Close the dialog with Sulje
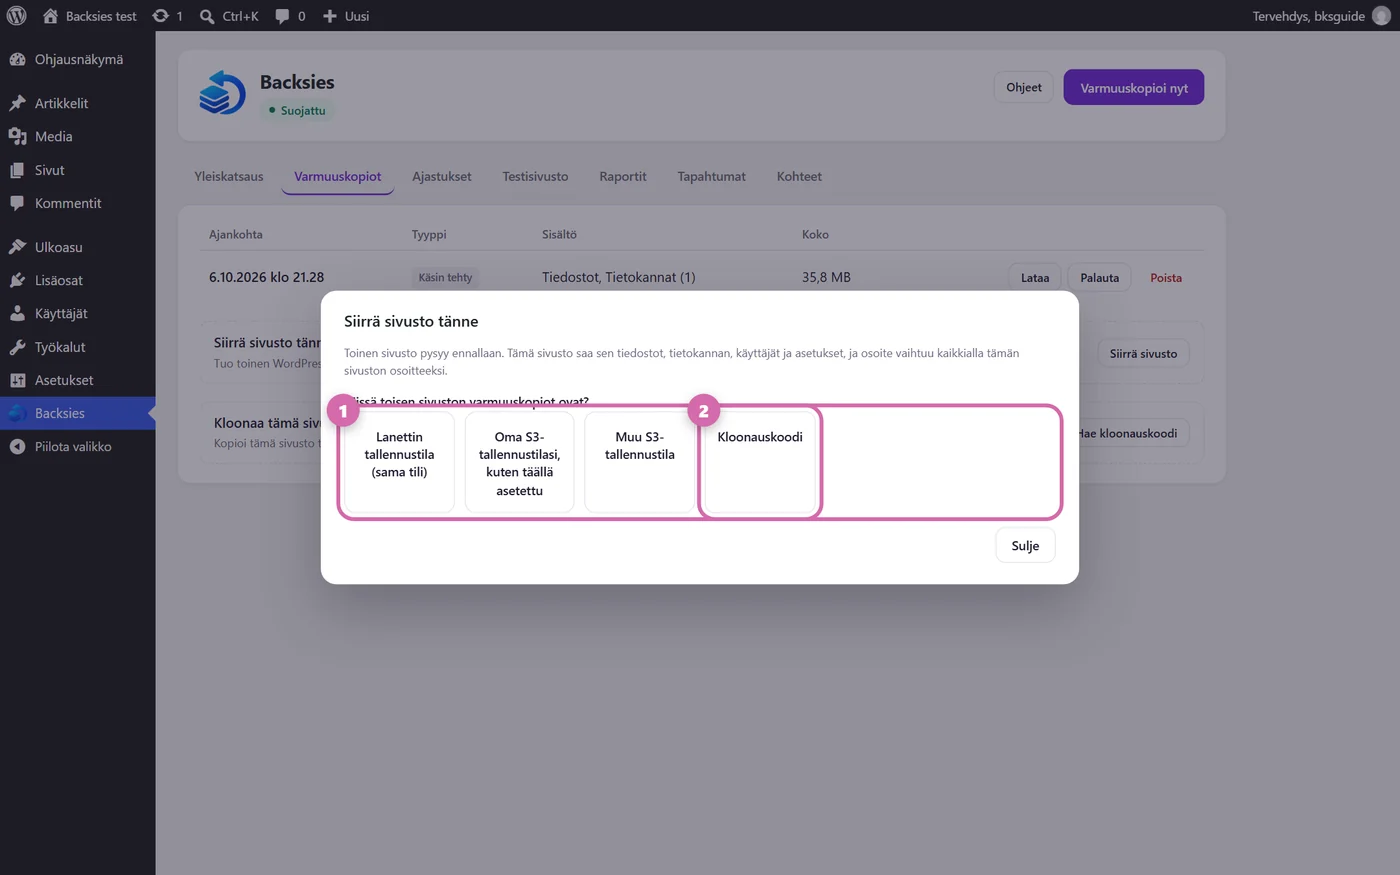Screen dimensions: 1400x875 (1025, 546)
